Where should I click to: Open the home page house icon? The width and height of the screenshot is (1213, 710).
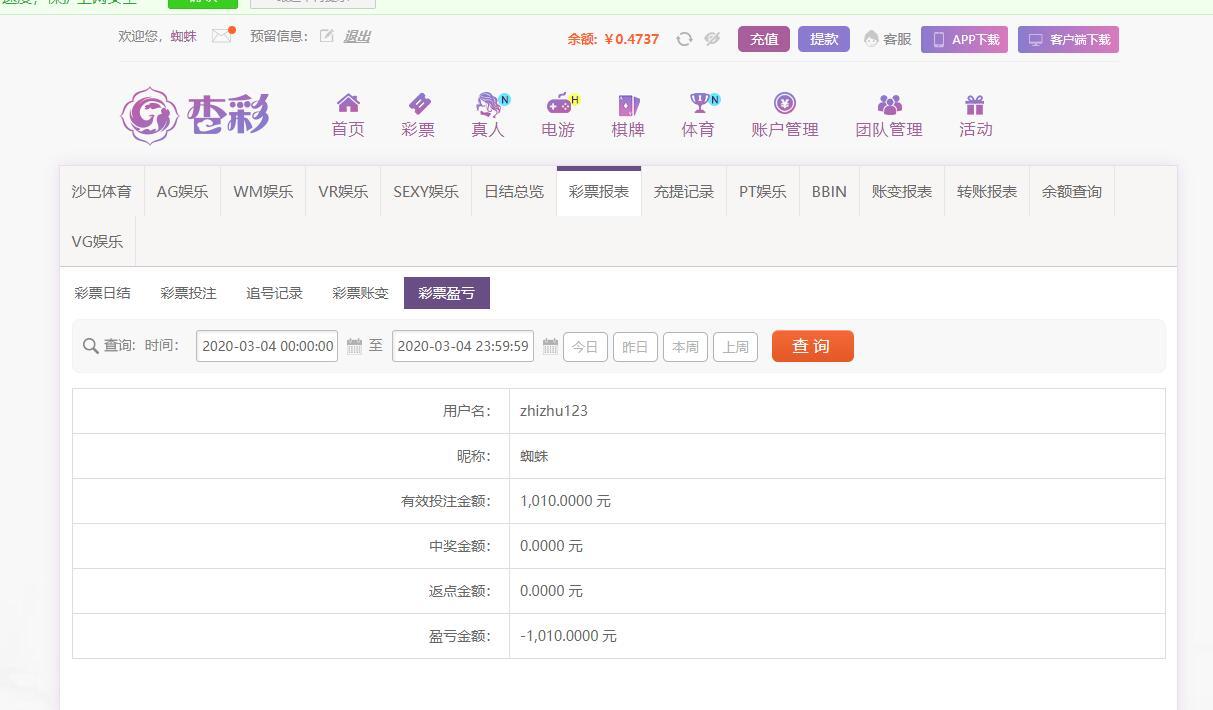click(x=348, y=104)
